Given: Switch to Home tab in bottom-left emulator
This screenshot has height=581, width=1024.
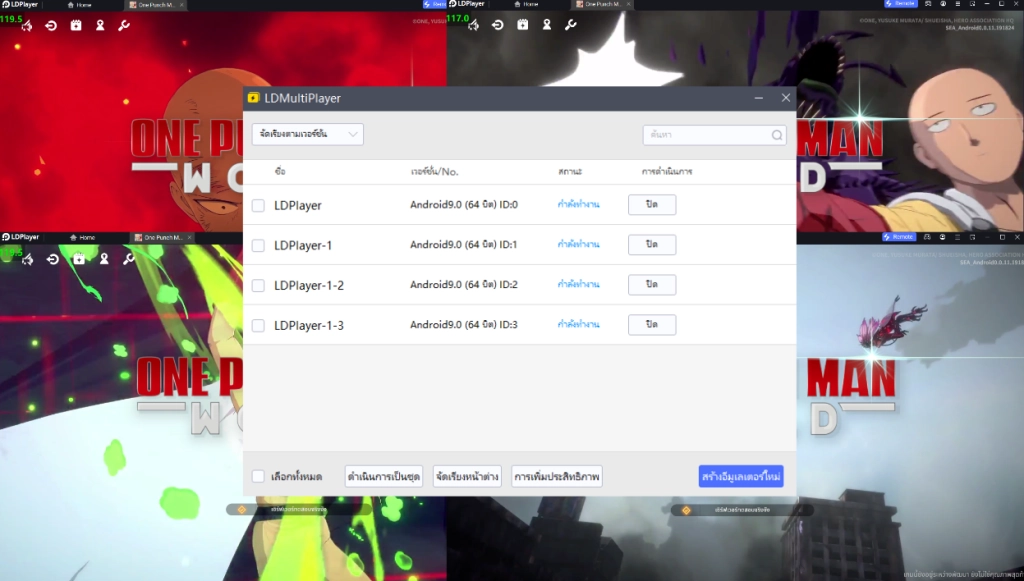Looking at the screenshot, I should pos(83,238).
